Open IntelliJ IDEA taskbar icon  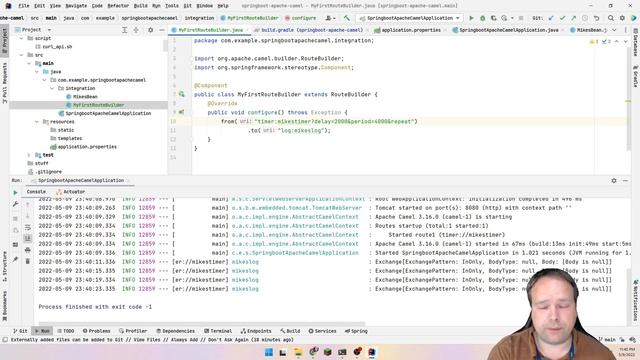point(371,352)
